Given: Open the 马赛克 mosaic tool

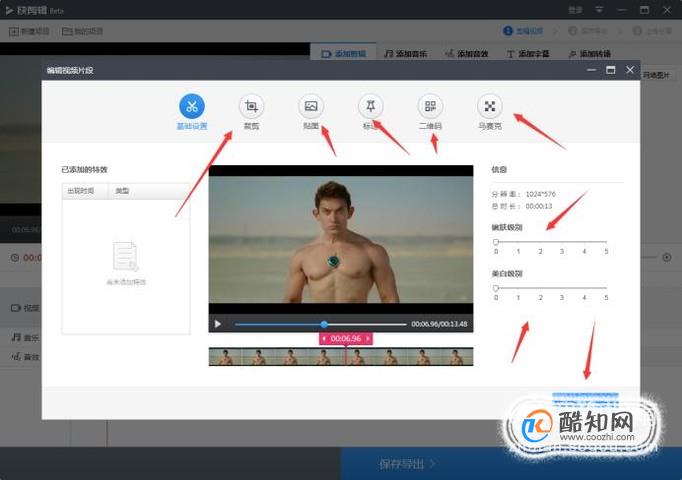Looking at the screenshot, I should 490,106.
